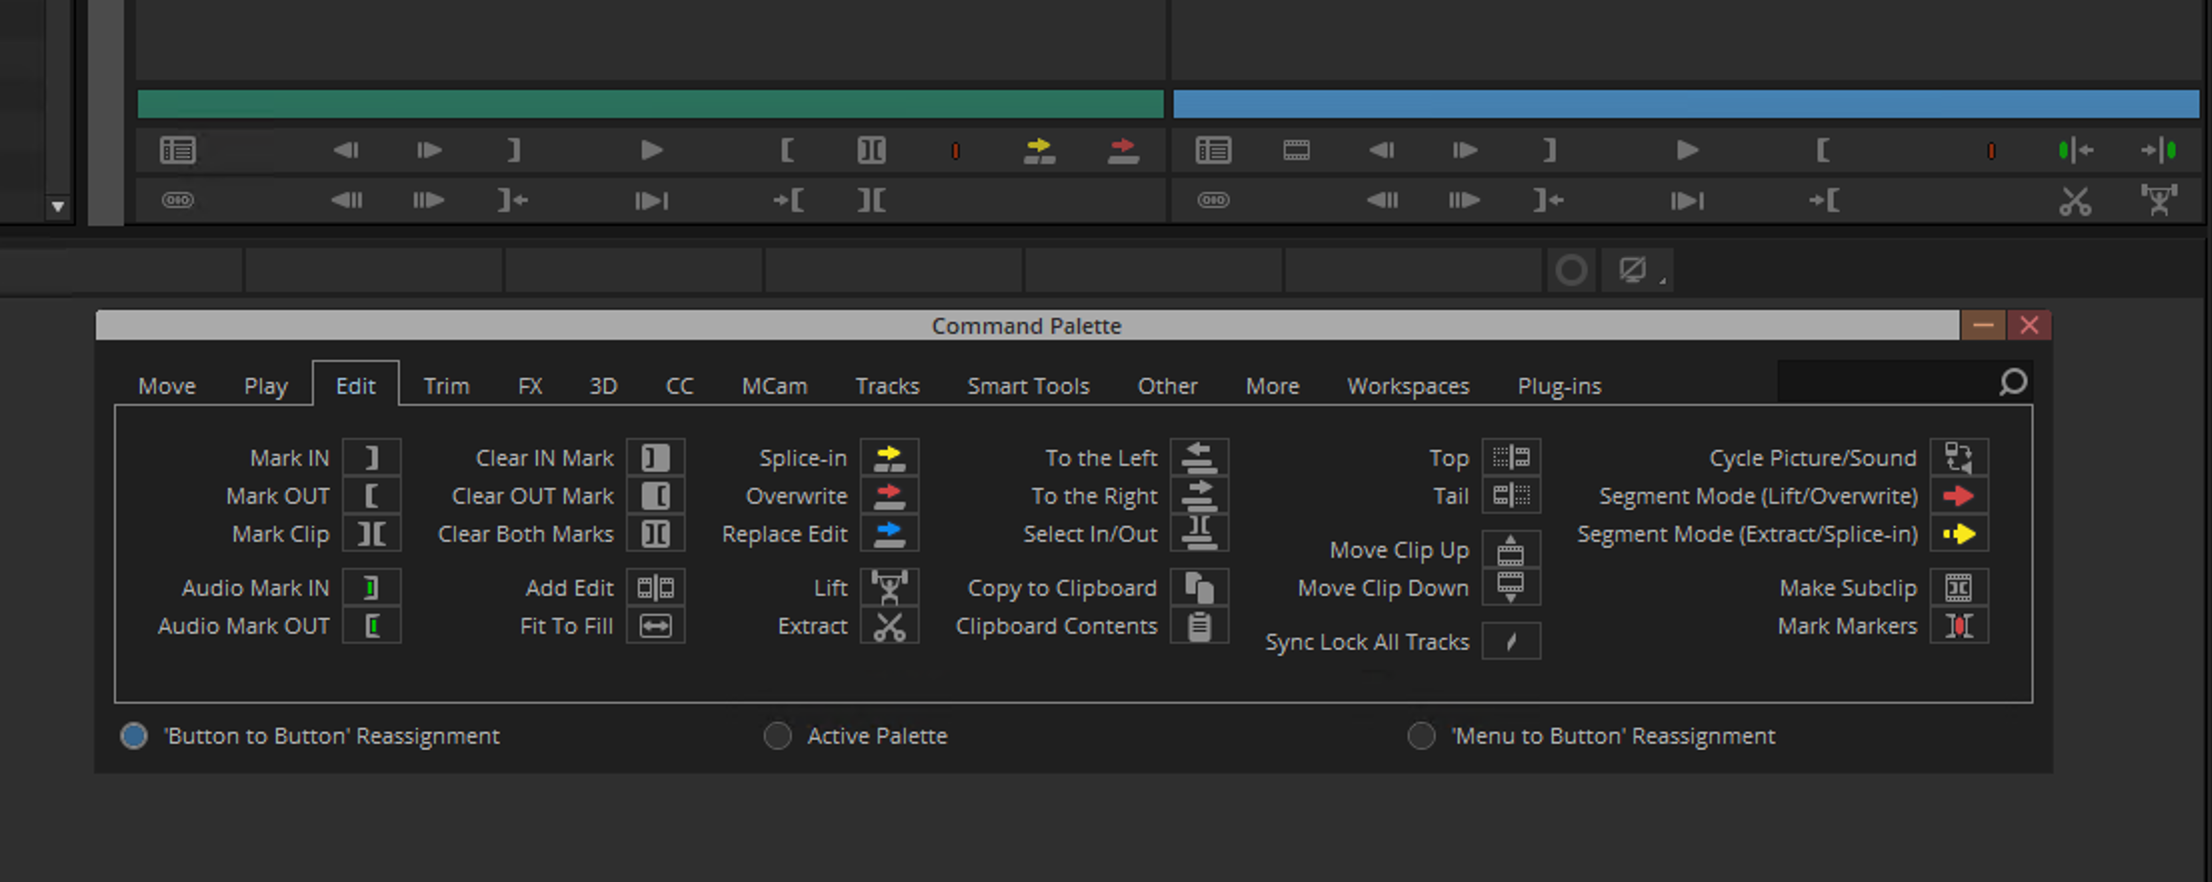Switch to the Trim tab
The height and width of the screenshot is (882, 2212).
tap(446, 386)
